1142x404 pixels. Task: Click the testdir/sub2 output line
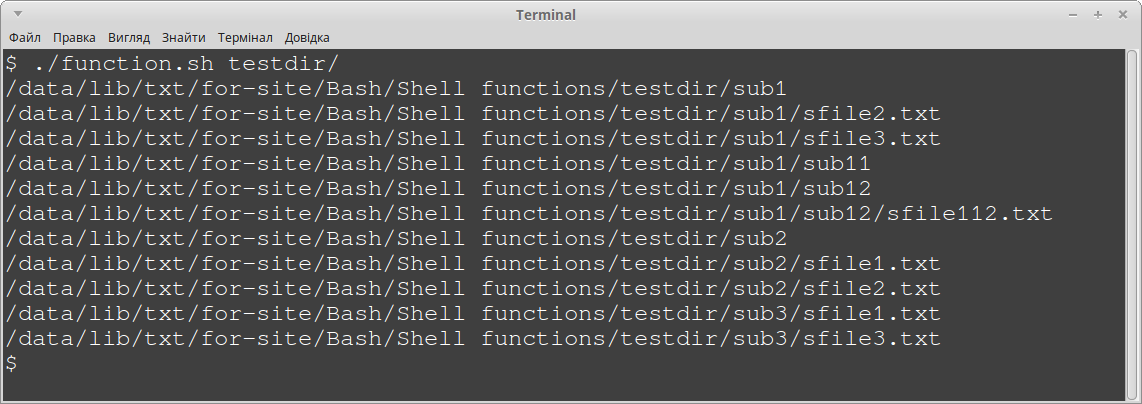pyautogui.click(x=396, y=239)
